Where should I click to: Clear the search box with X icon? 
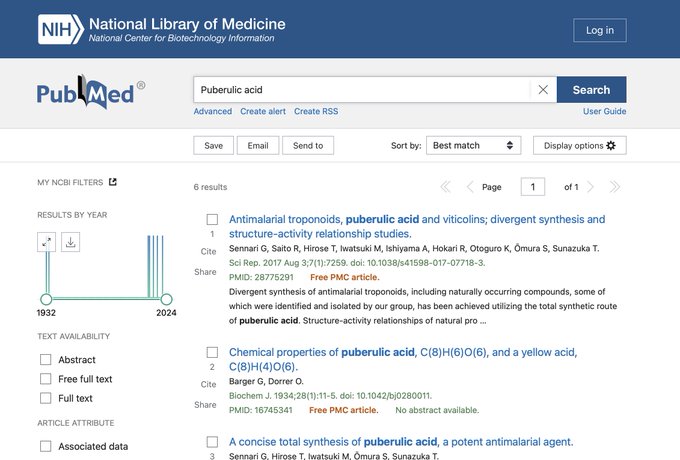pyautogui.click(x=543, y=90)
